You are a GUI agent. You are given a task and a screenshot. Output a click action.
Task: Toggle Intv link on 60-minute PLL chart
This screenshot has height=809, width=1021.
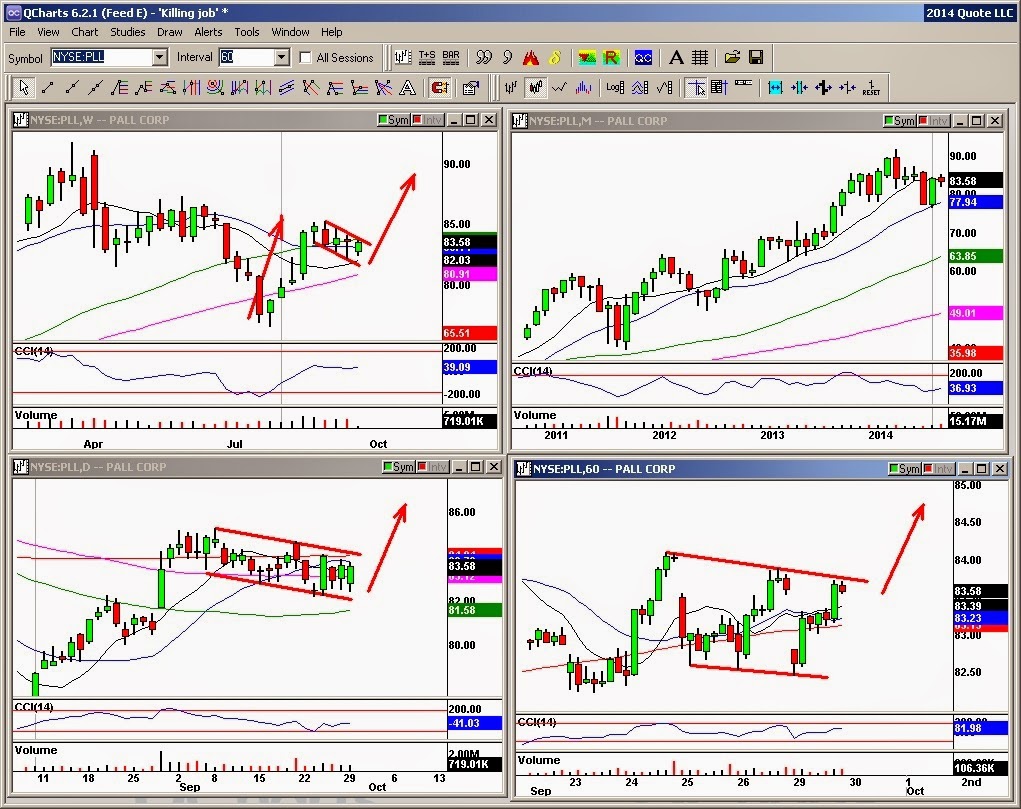(x=938, y=468)
